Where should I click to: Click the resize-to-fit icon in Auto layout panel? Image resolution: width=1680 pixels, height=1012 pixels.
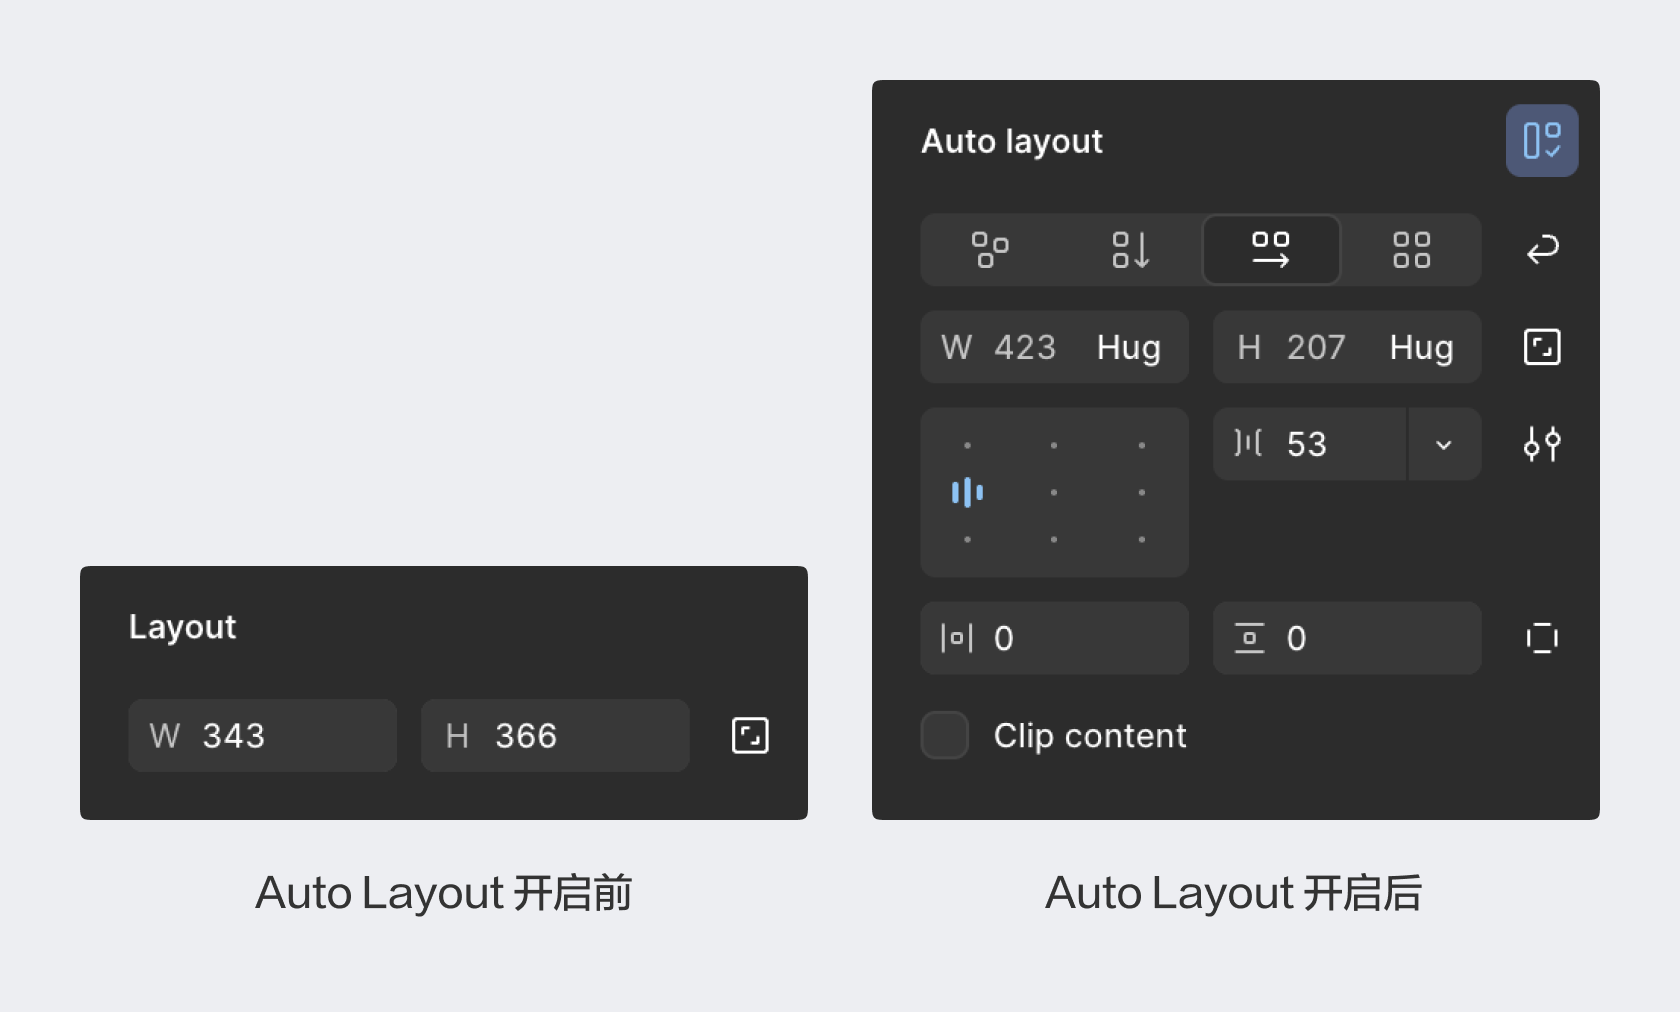pyautogui.click(x=1541, y=347)
